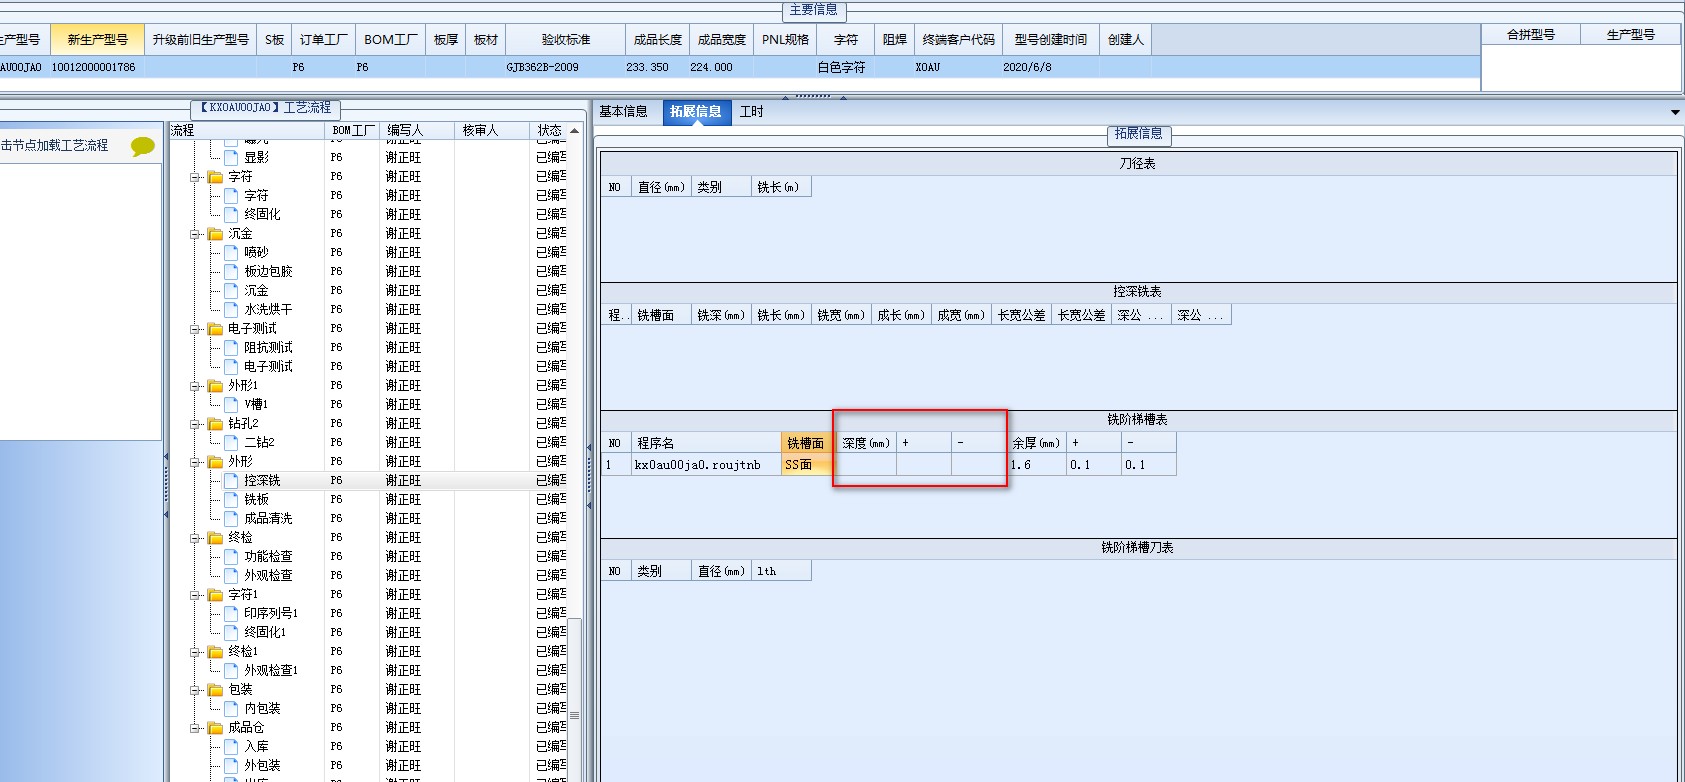Collapse the 成品仓 tree group

196,728
